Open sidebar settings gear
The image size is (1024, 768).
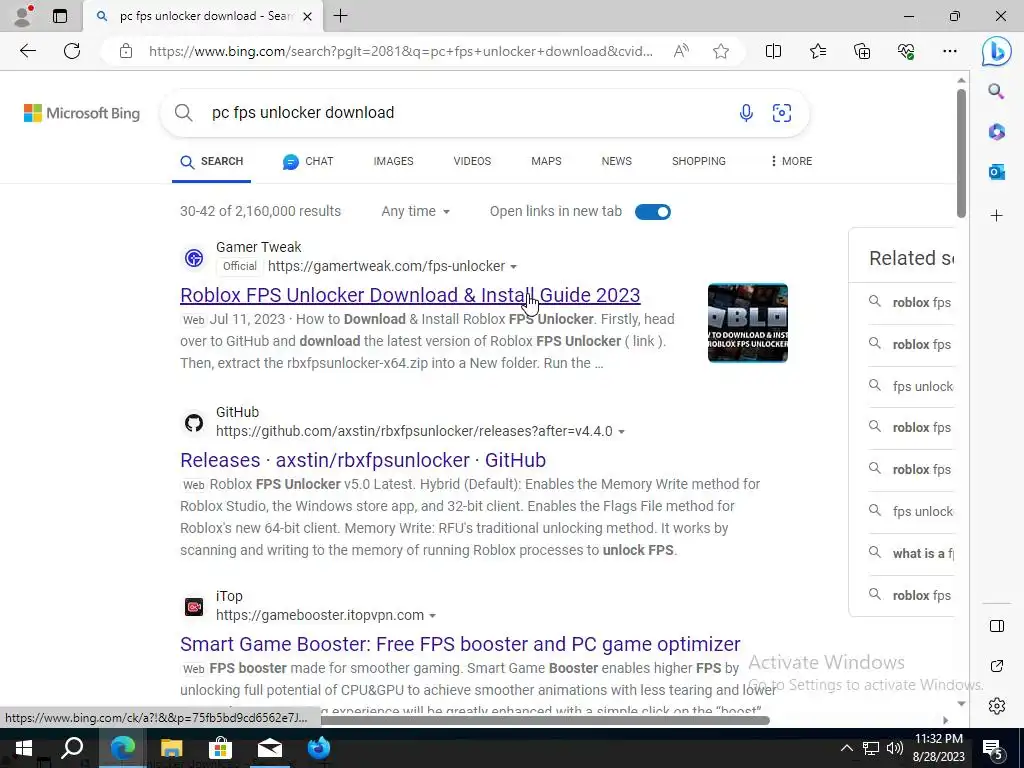[x=997, y=706]
